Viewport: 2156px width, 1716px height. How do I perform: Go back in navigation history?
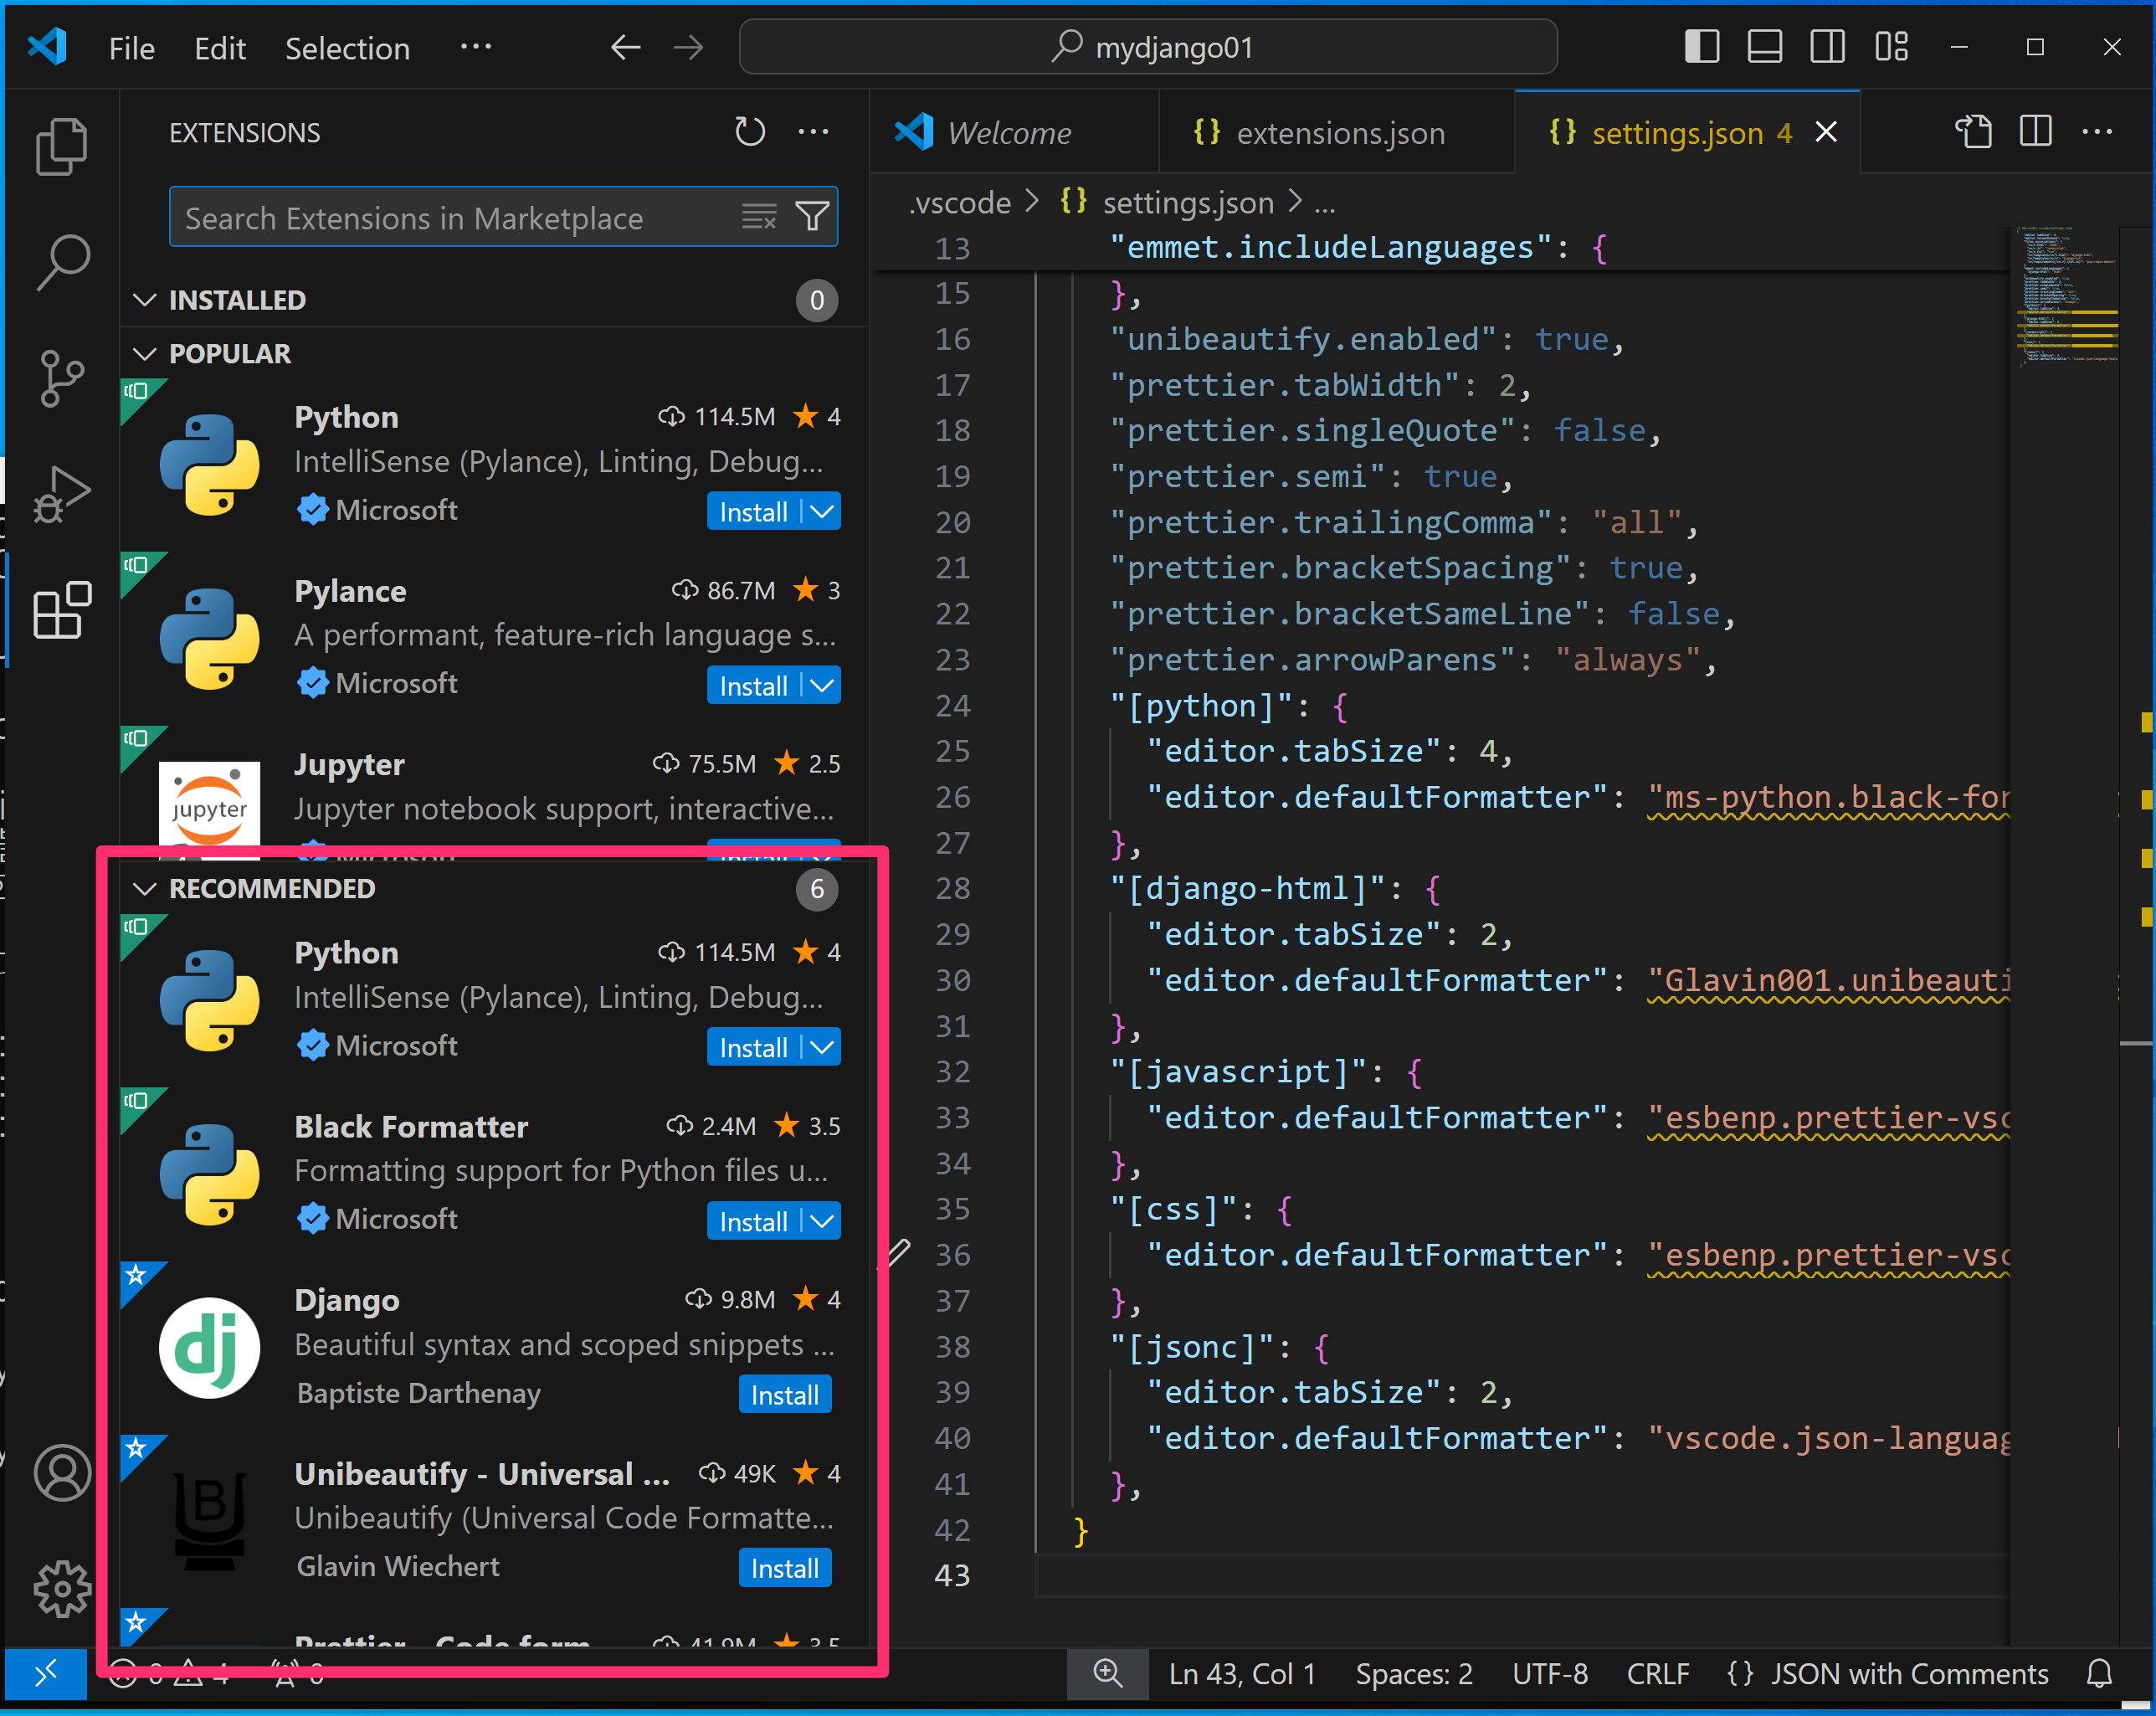pos(626,47)
